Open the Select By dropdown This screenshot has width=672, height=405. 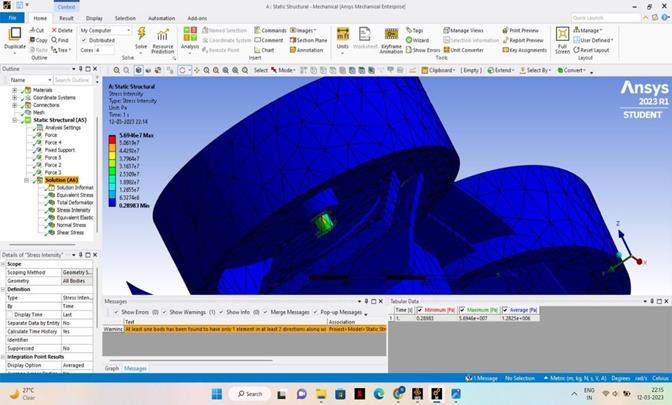(x=535, y=70)
